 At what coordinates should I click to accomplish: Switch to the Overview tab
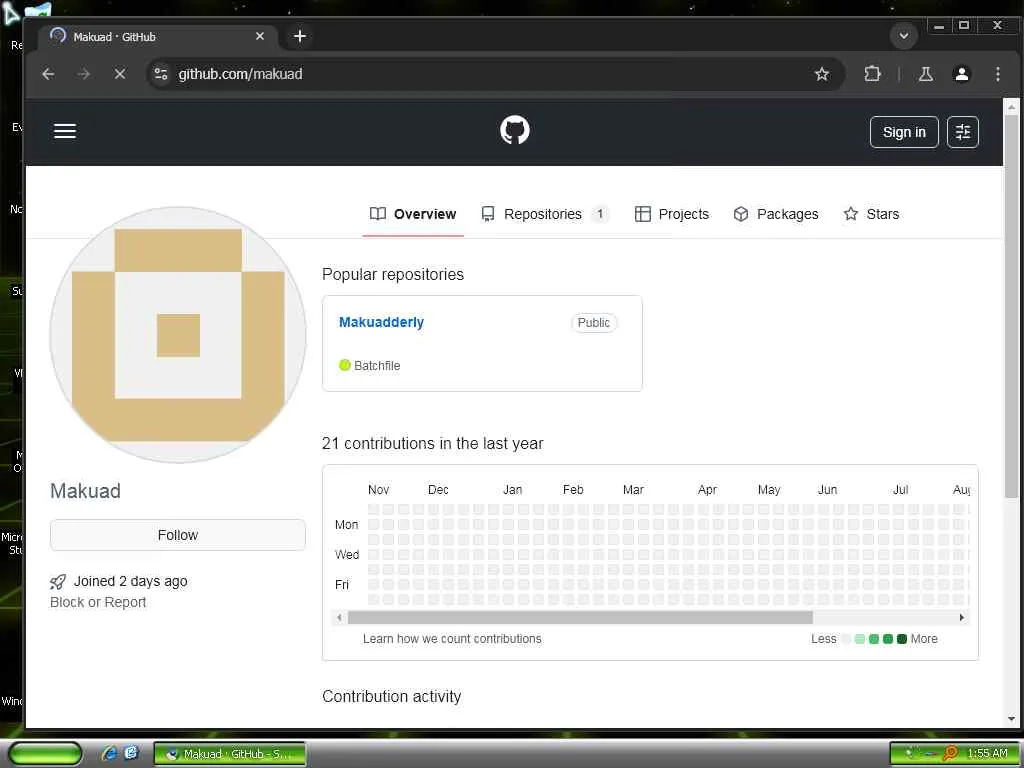tap(413, 214)
